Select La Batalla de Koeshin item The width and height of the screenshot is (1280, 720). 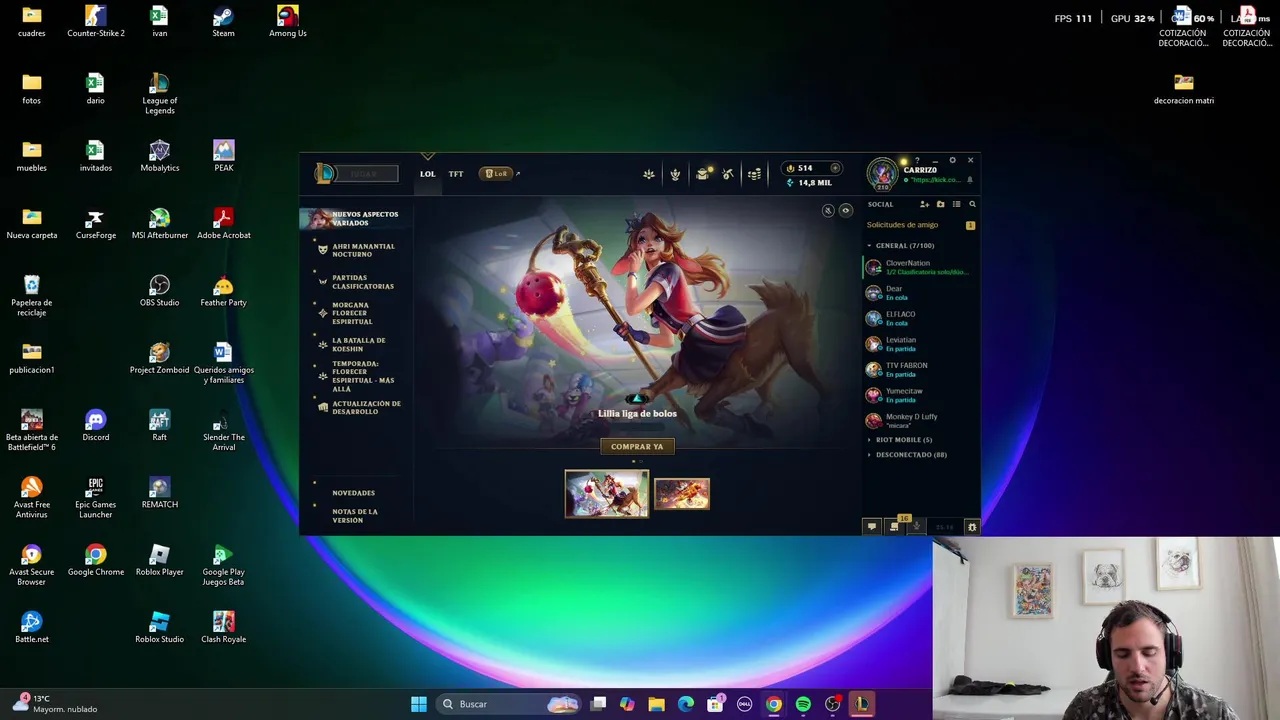pos(357,344)
